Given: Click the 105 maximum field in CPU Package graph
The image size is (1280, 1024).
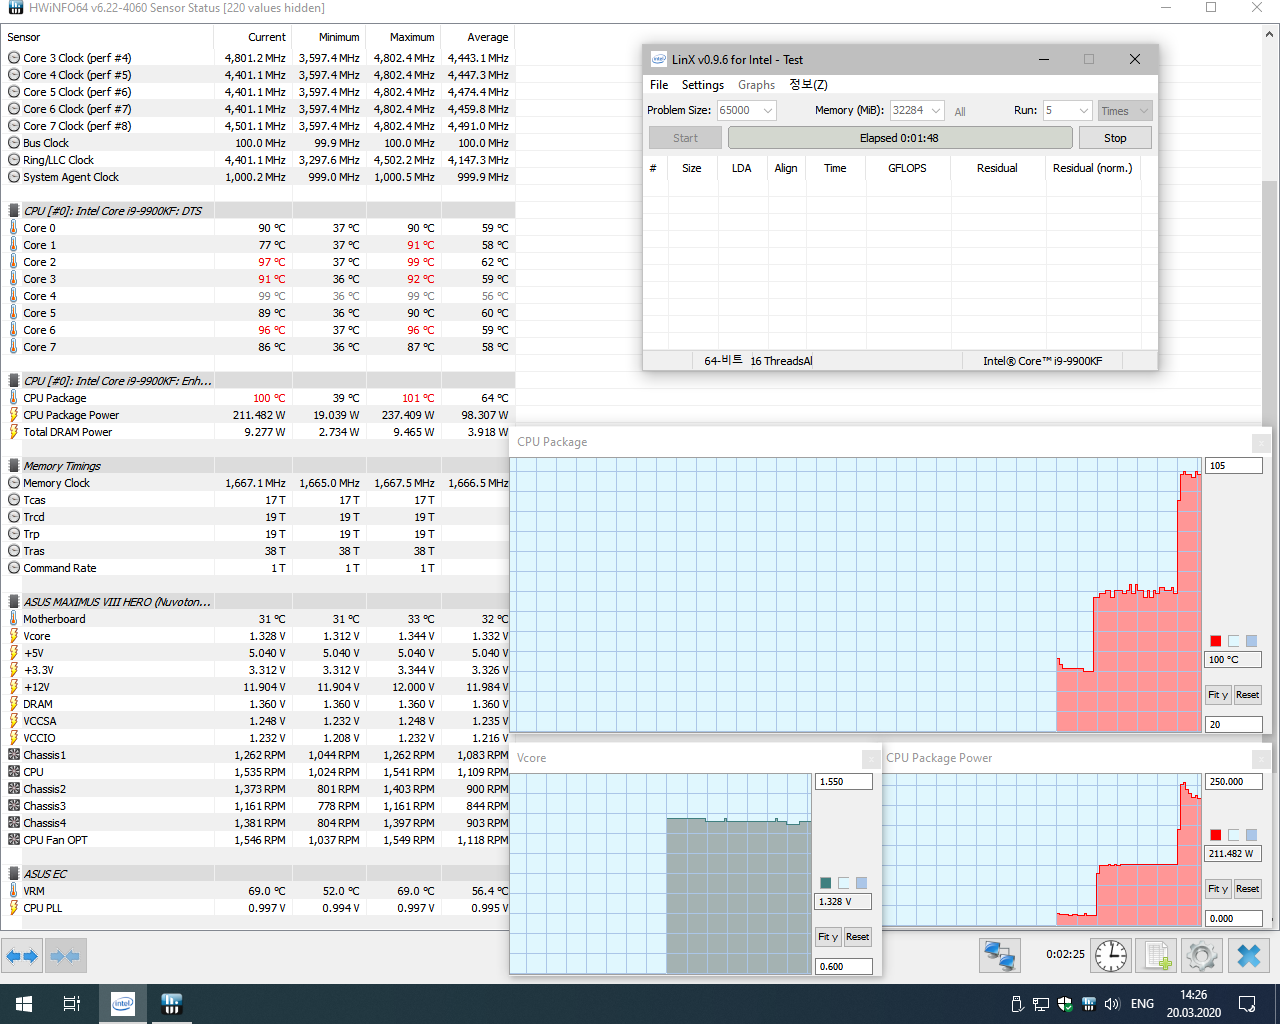Looking at the screenshot, I should click(1234, 466).
